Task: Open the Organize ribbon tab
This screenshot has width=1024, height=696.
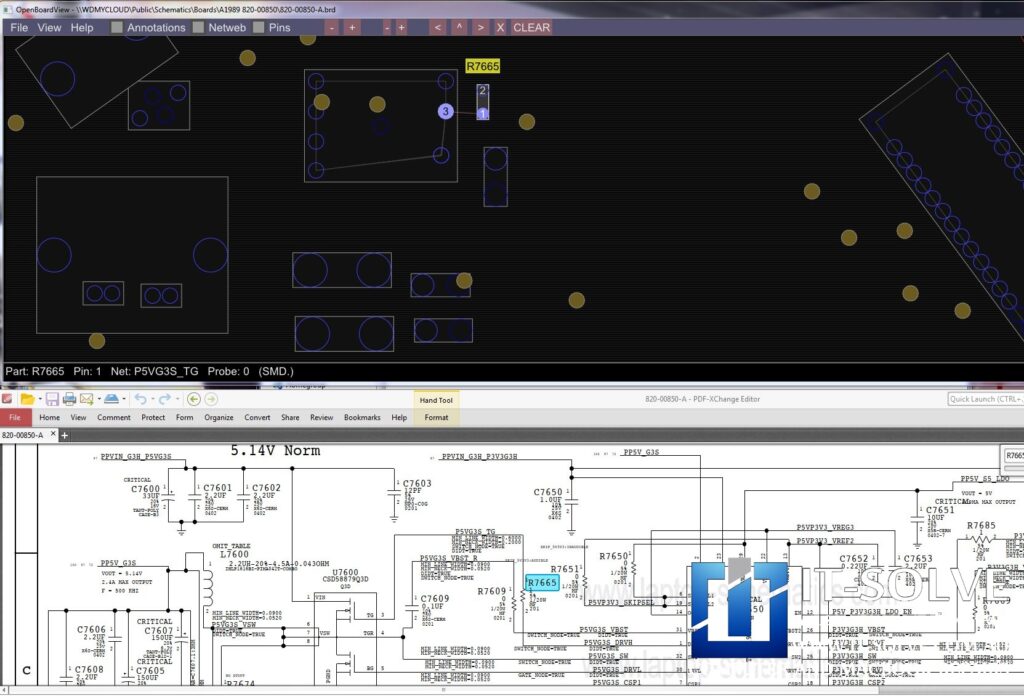Action: (219, 417)
